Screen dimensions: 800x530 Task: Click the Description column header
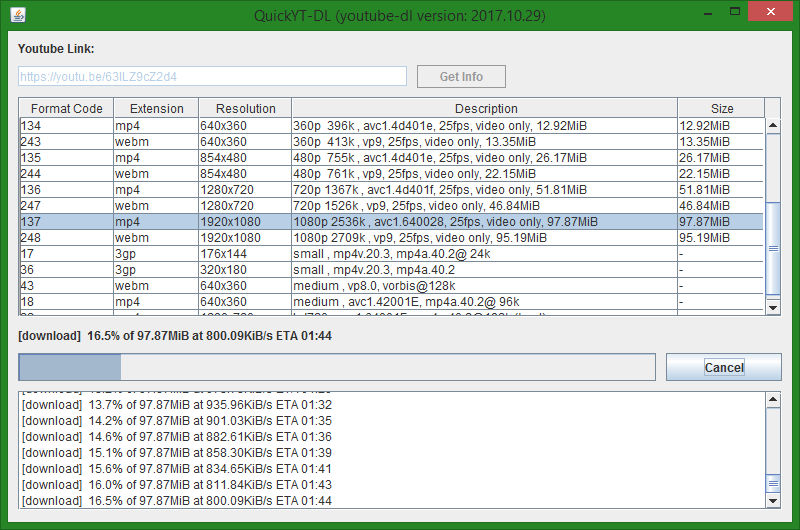pos(485,108)
